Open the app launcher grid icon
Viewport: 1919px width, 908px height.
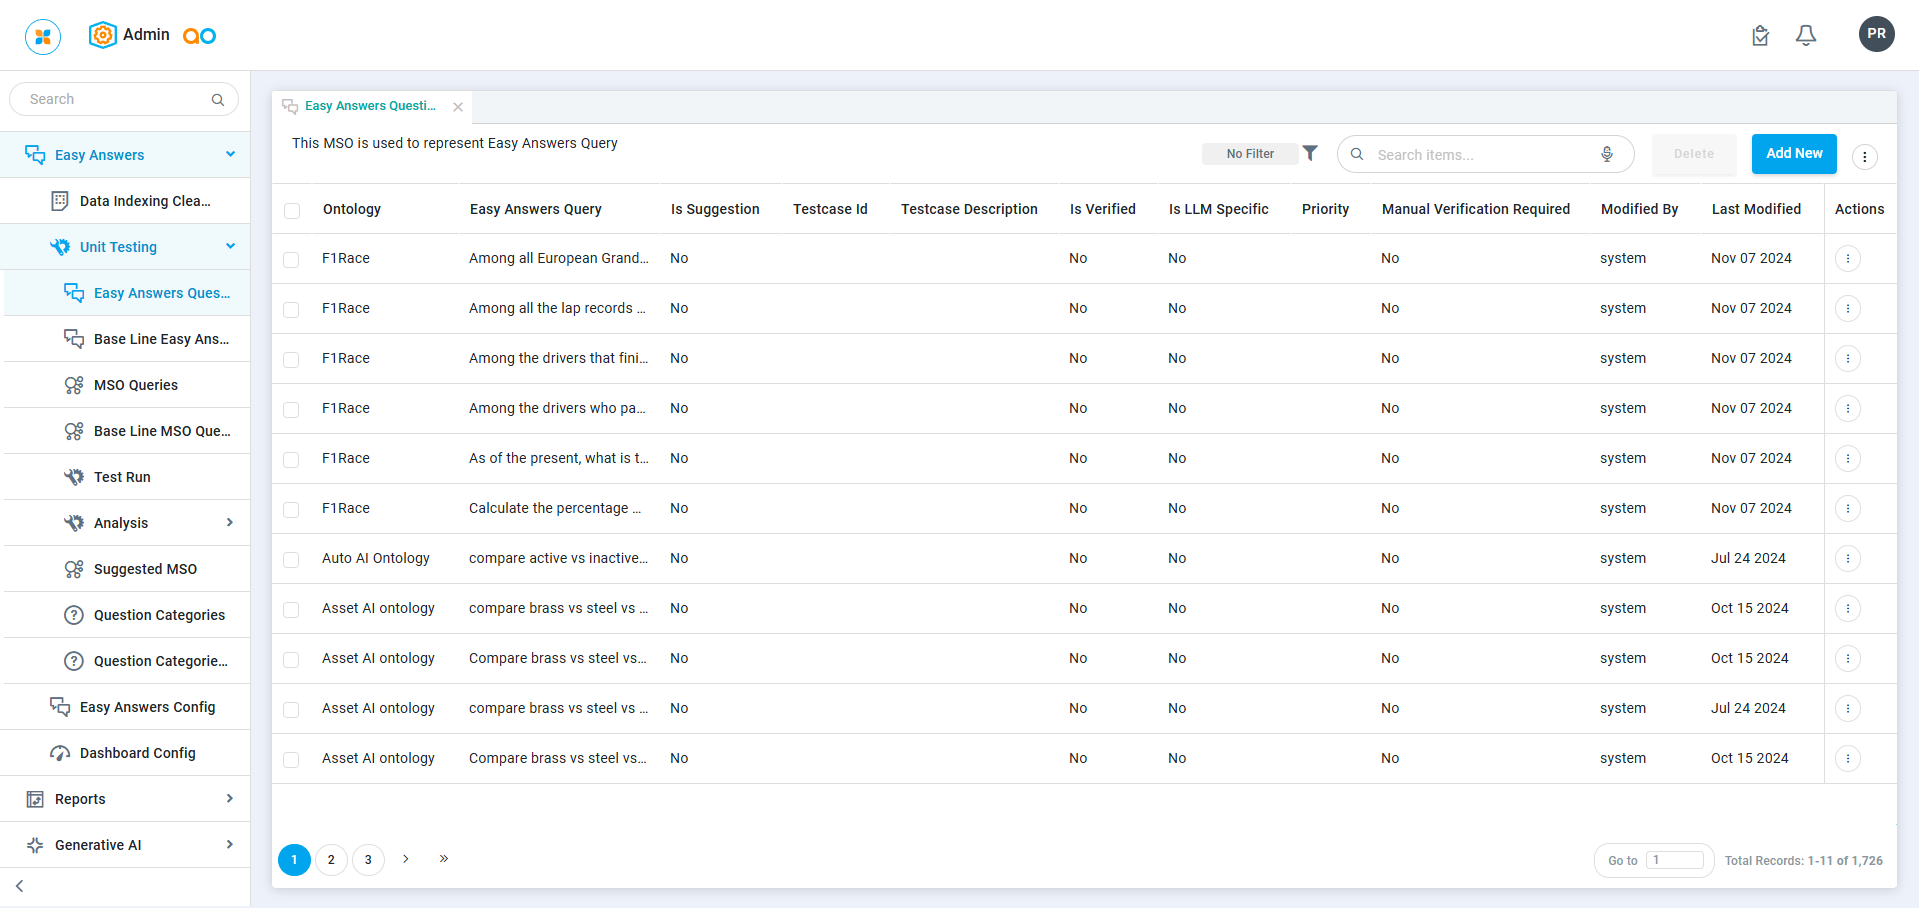click(x=43, y=37)
